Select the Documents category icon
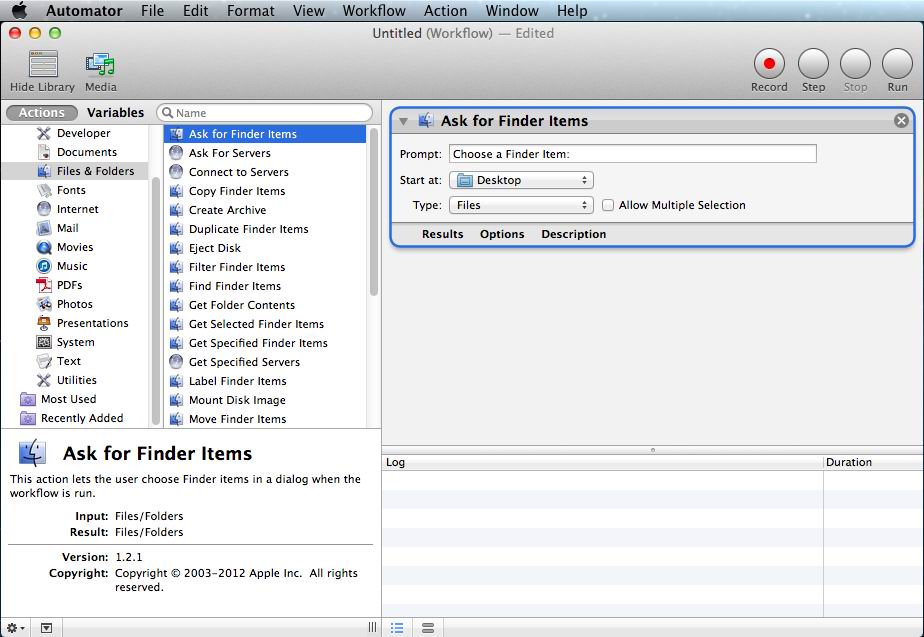The width and height of the screenshot is (924, 637). point(44,152)
